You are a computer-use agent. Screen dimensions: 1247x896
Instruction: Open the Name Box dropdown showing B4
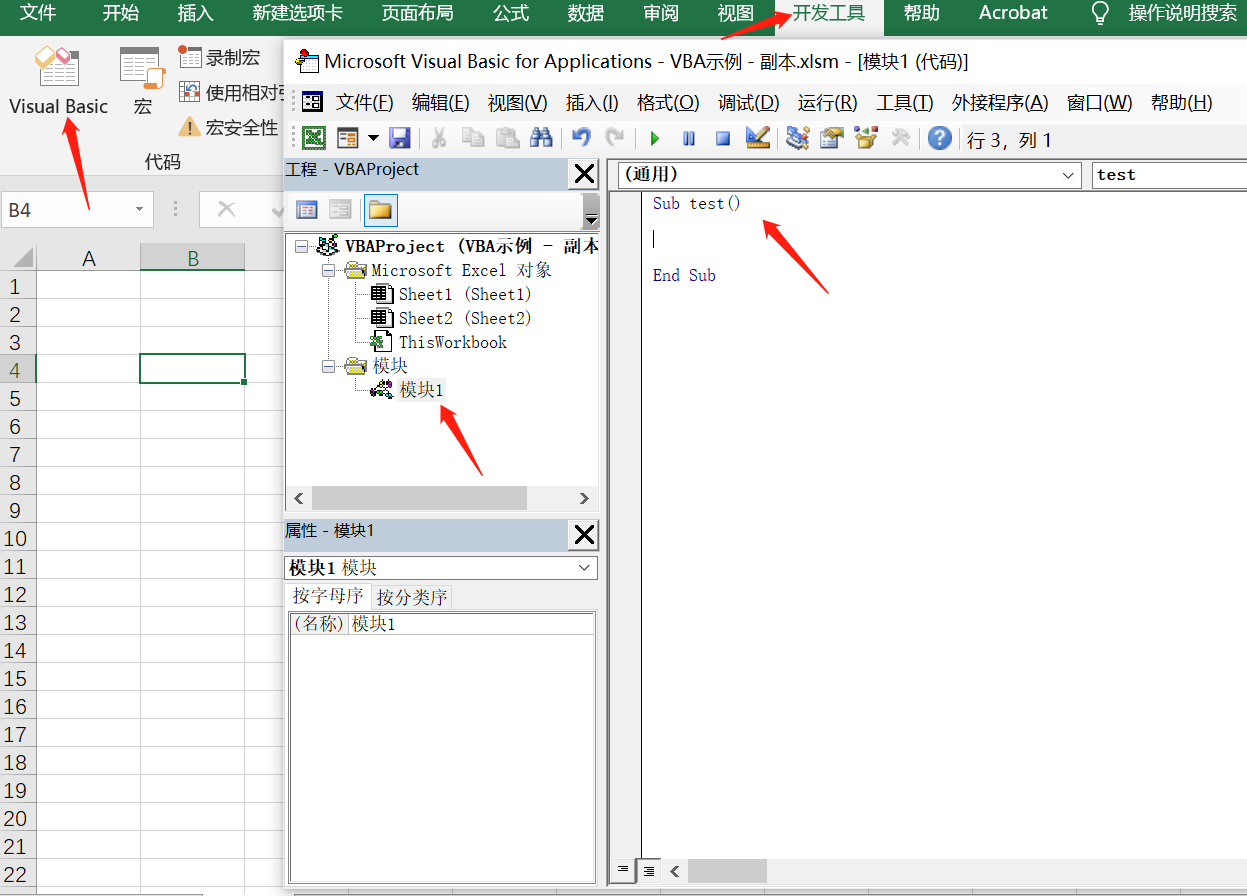139,210
